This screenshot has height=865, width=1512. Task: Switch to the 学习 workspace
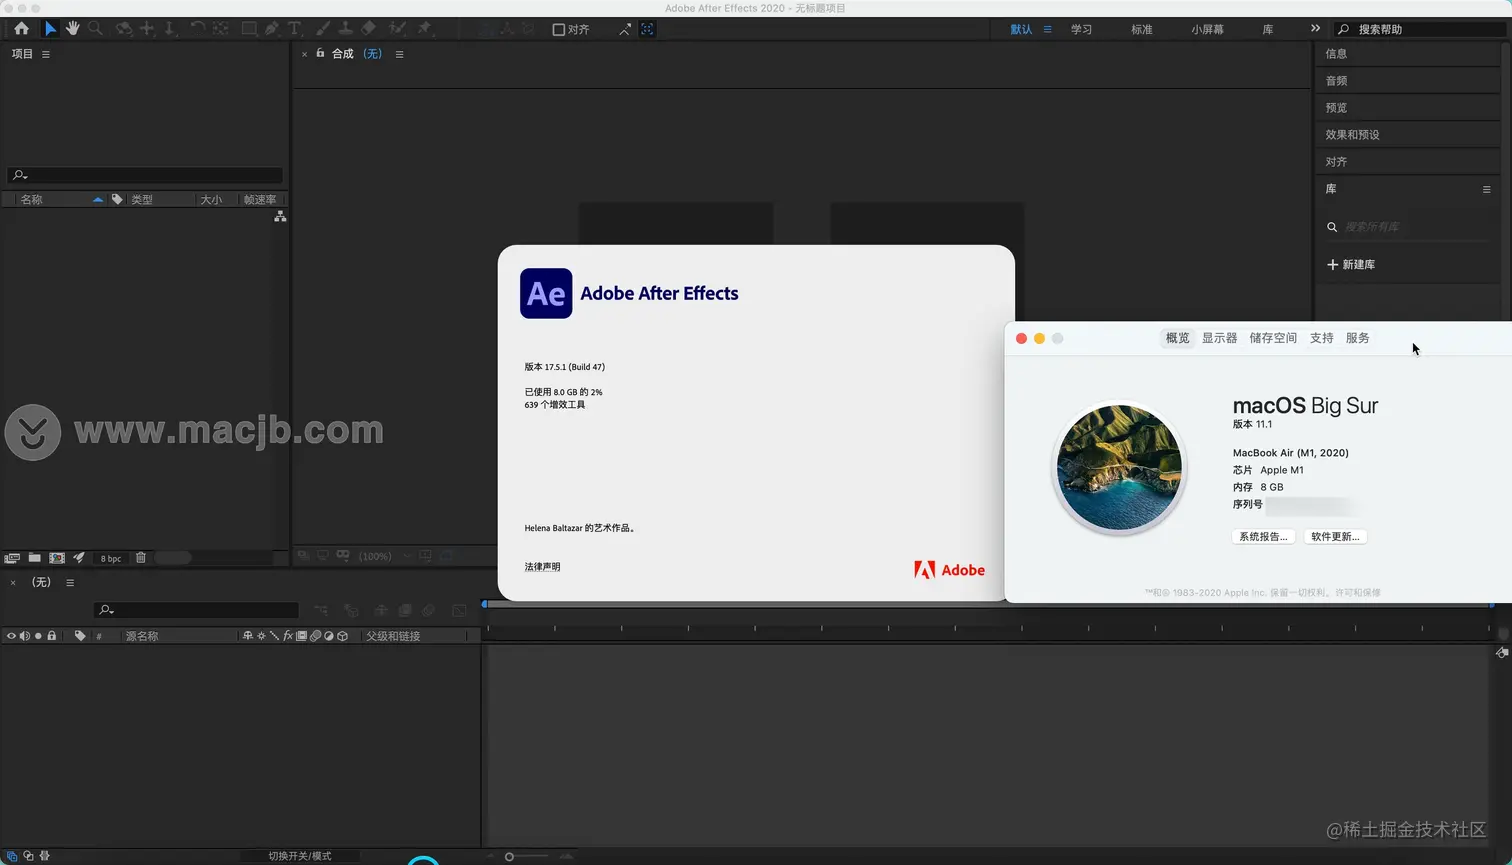[1081, 29]
